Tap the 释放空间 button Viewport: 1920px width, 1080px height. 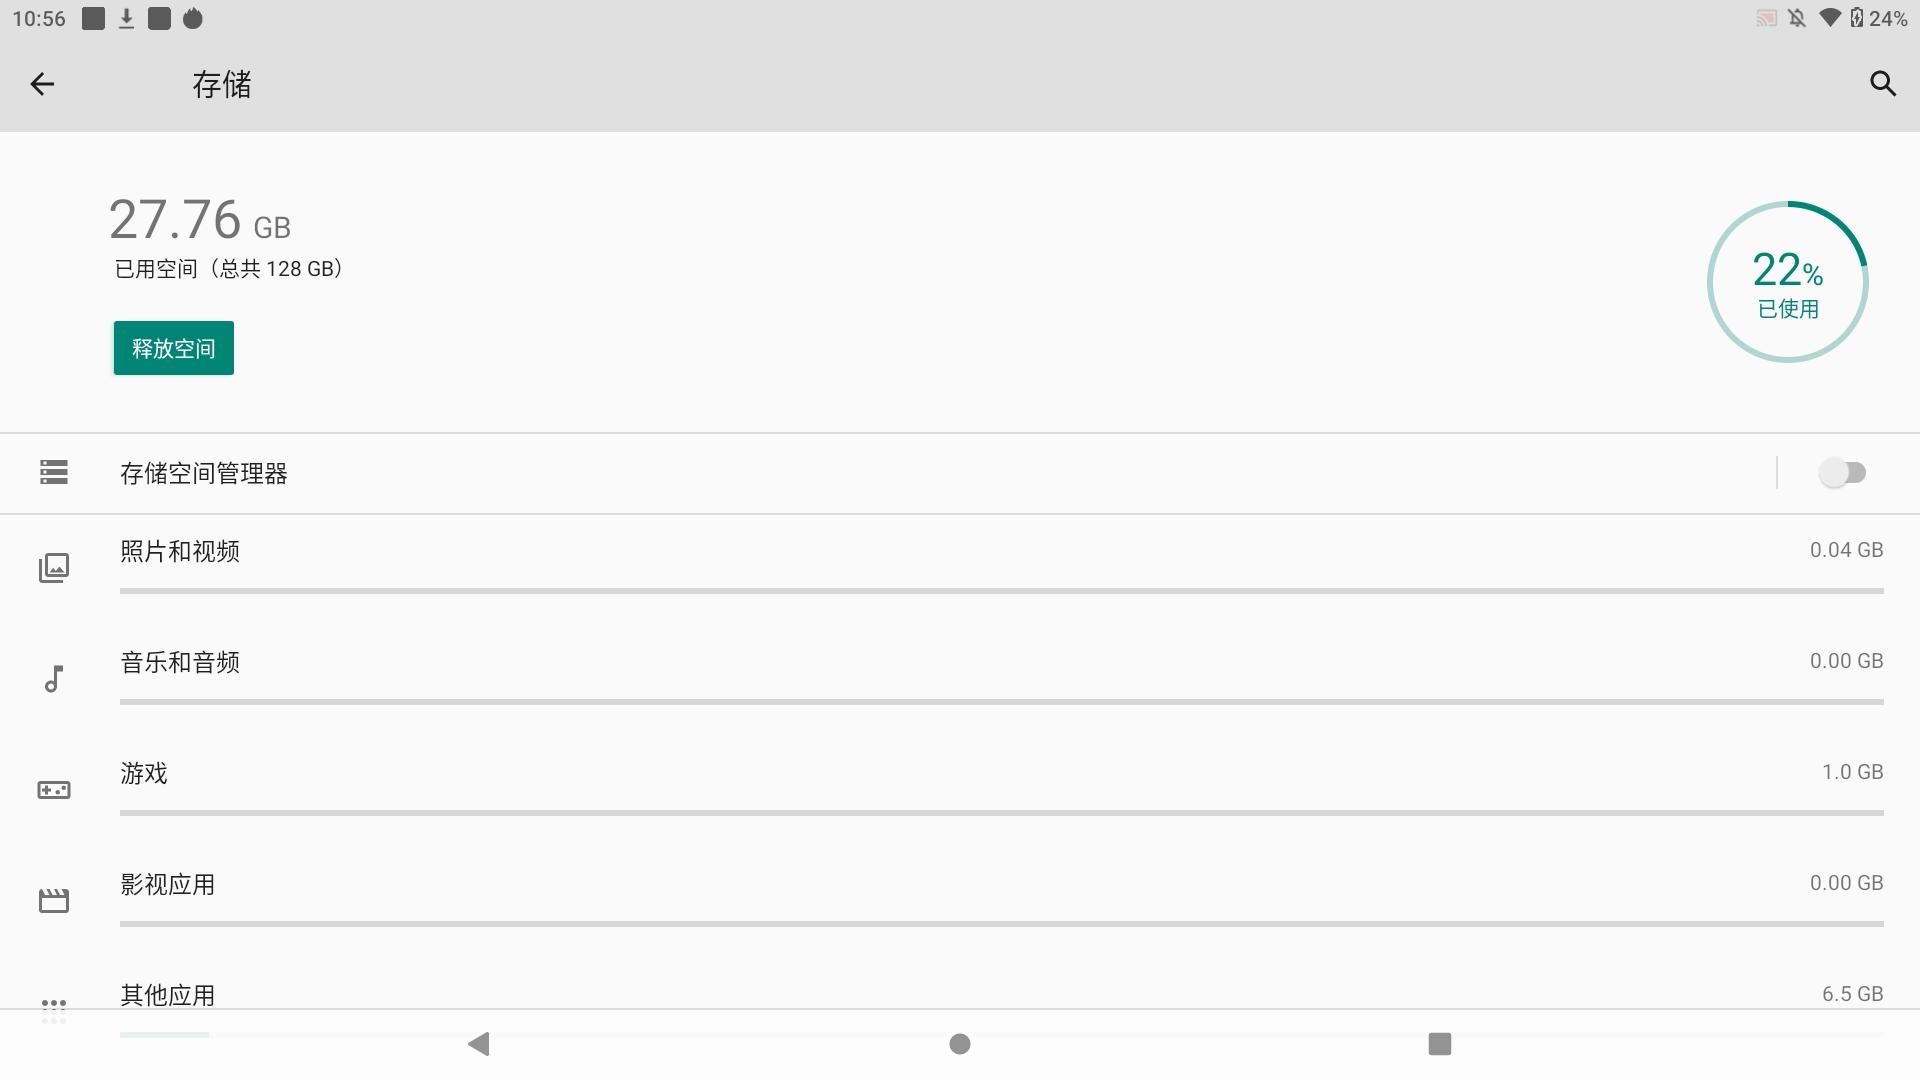point(174,348)
